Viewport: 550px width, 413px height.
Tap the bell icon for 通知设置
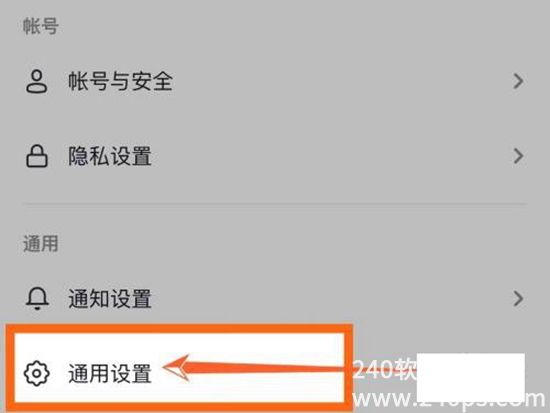pos(37,299)
